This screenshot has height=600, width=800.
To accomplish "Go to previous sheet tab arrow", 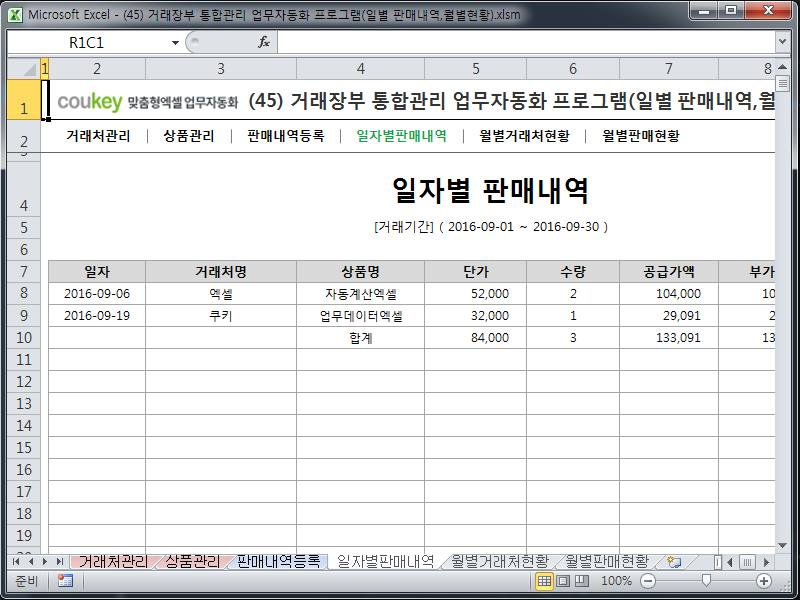I will pos(31,562).
